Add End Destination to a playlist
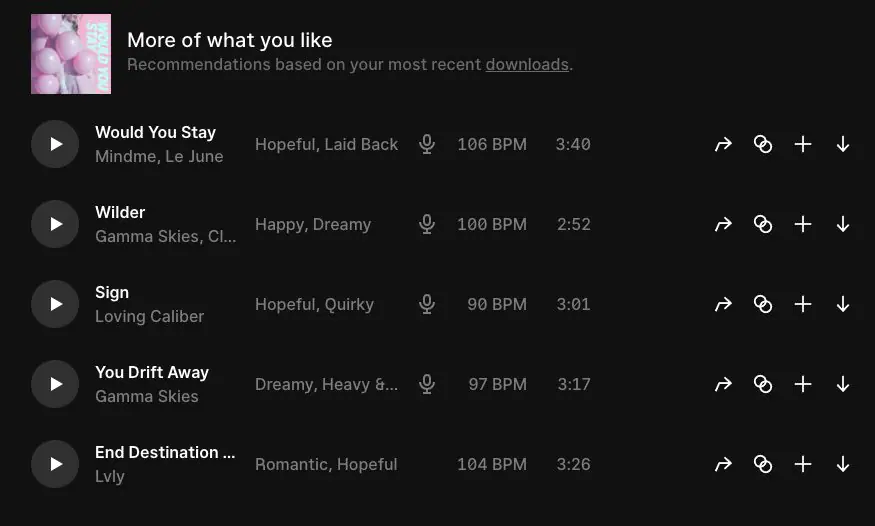 tap(803, 464)
